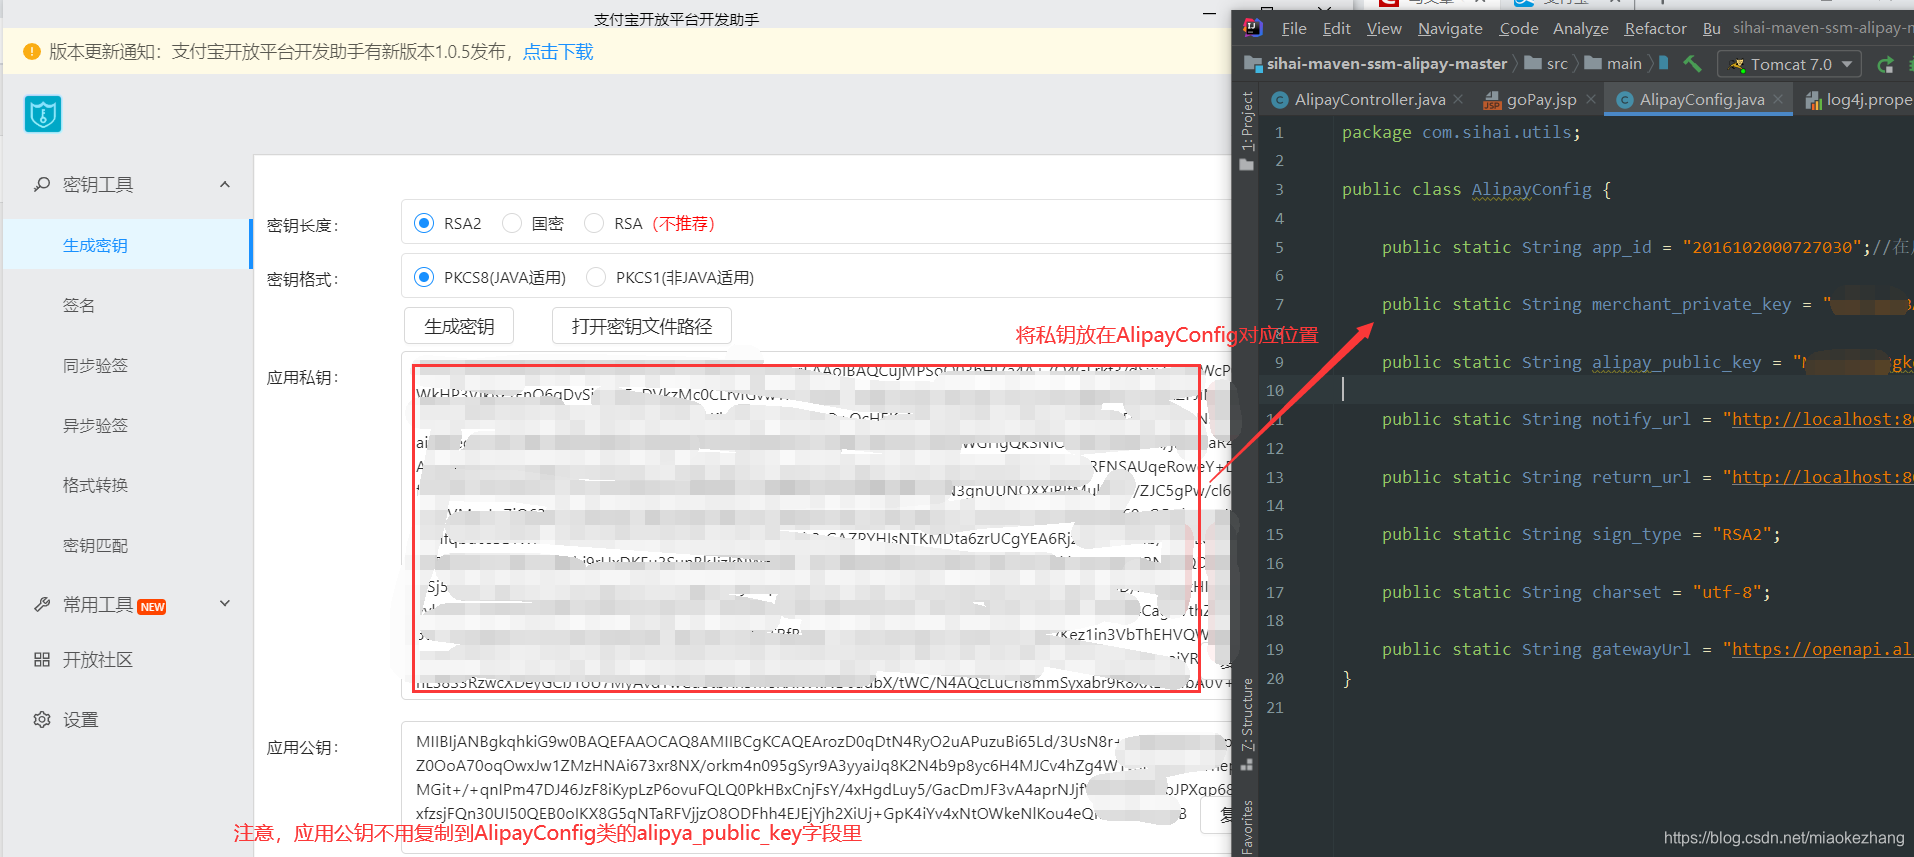
Task: Open 异步验签 in the sidebar
Action: pos(95,425)
